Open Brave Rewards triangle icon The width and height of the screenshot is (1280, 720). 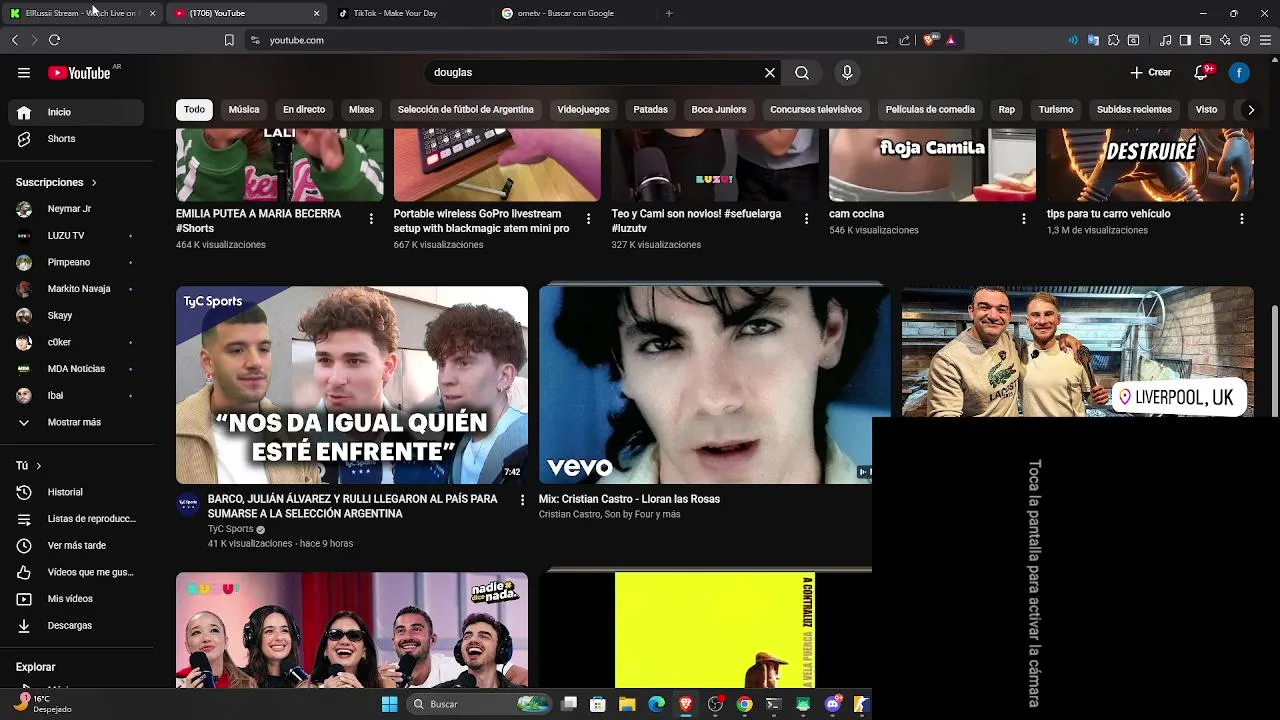tap(950, 40)
